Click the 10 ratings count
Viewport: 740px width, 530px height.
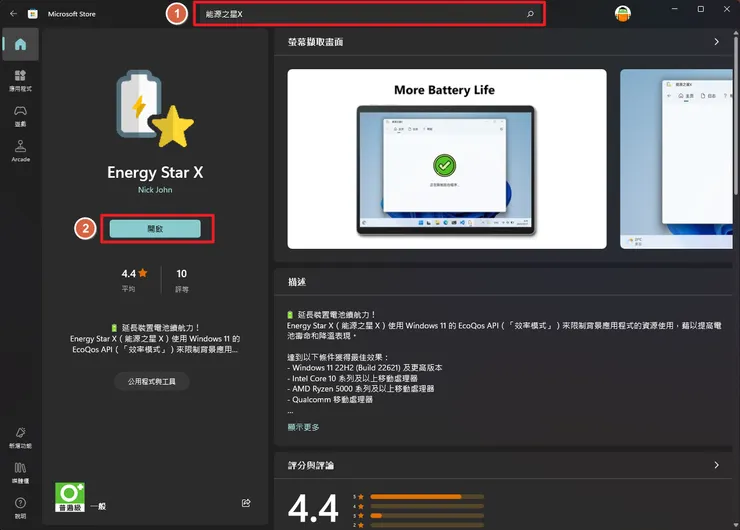click(182, 274)
